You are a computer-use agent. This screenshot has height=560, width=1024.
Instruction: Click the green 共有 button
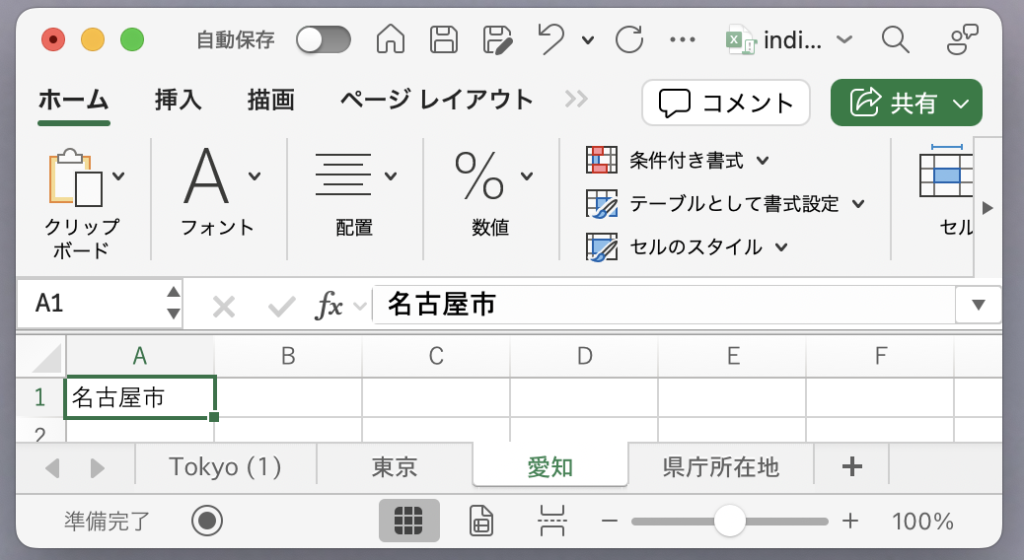click(906, 103)
